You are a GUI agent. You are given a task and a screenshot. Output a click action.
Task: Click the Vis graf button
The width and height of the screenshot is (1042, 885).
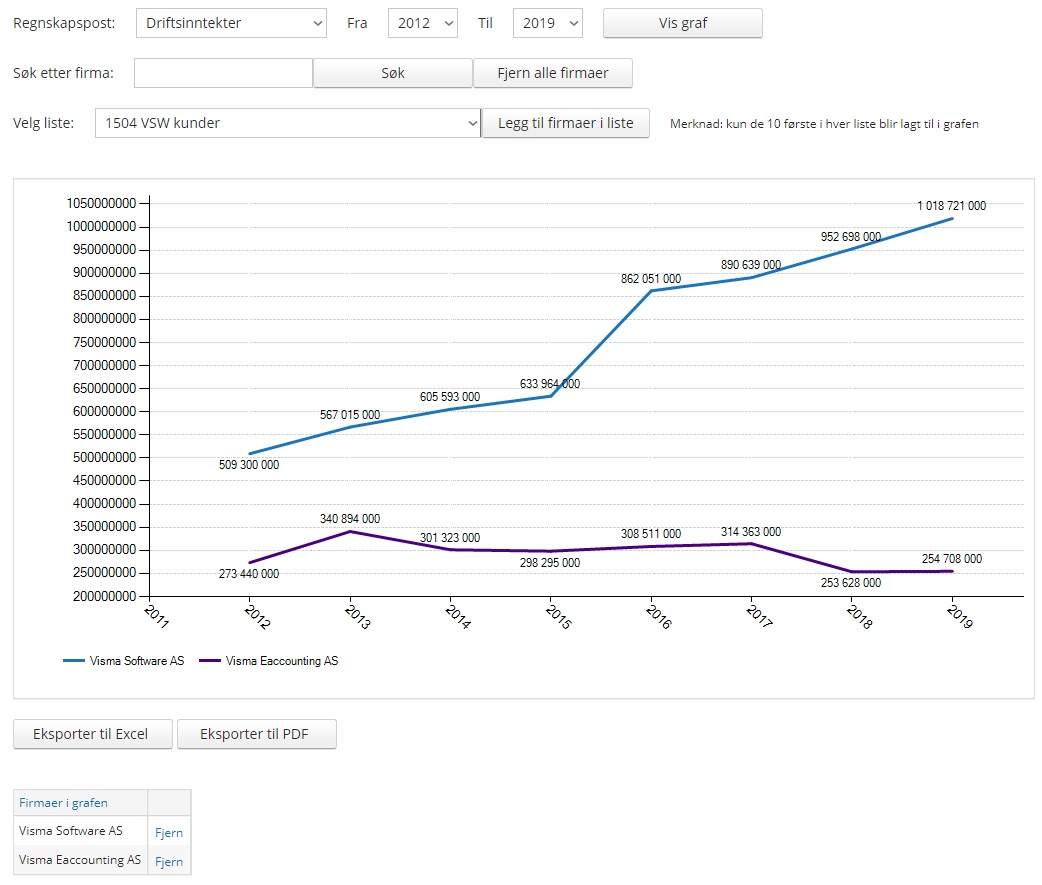click(x=683, y=23)
